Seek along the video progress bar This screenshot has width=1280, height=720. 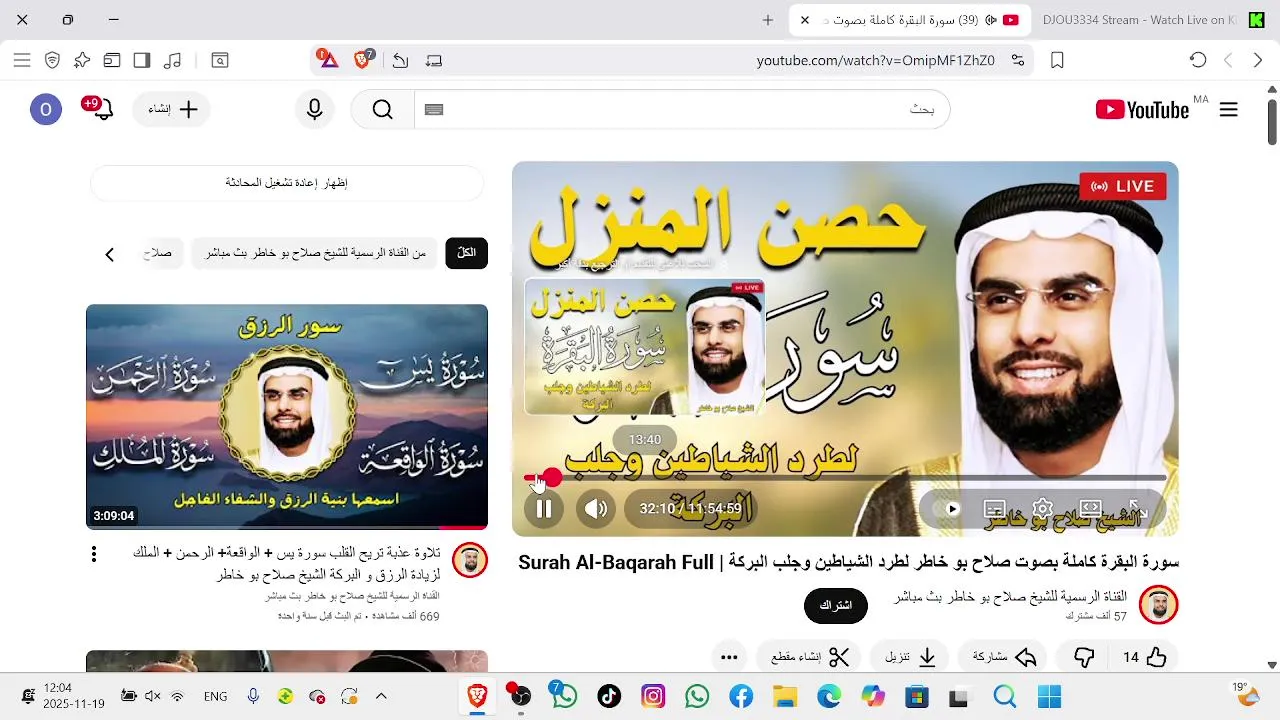[x=845, y=478]
